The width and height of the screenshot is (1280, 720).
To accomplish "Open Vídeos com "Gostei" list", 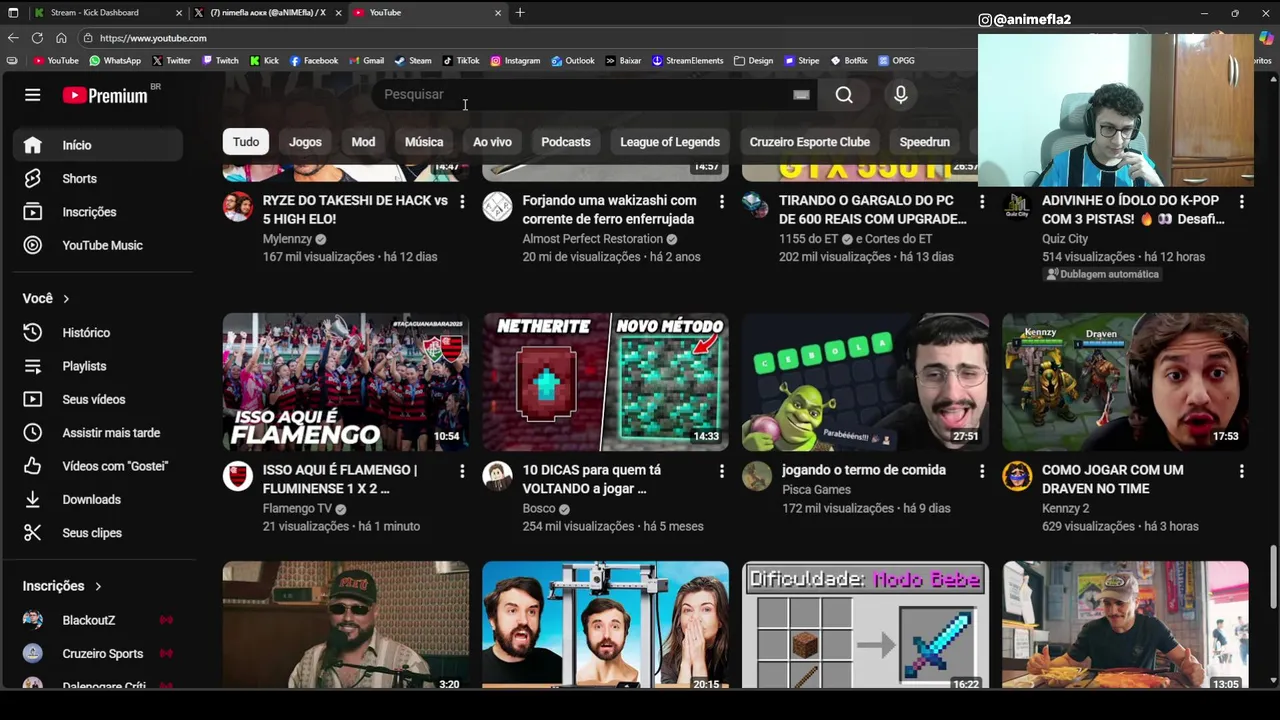I will pos(98,466).
